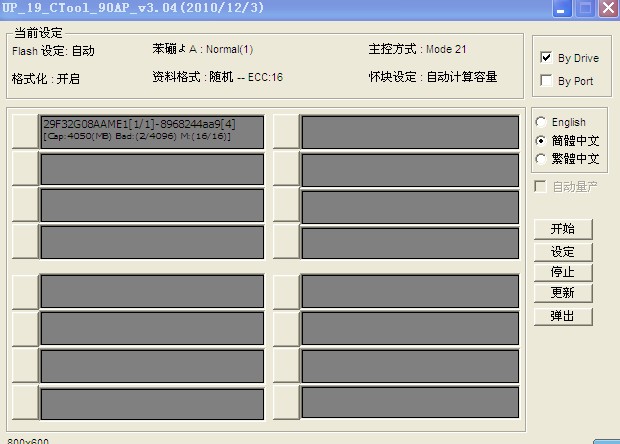620x444 pixels.
Task: Eject the drive using the 弹出 button
Action: [x=563, y=316]
